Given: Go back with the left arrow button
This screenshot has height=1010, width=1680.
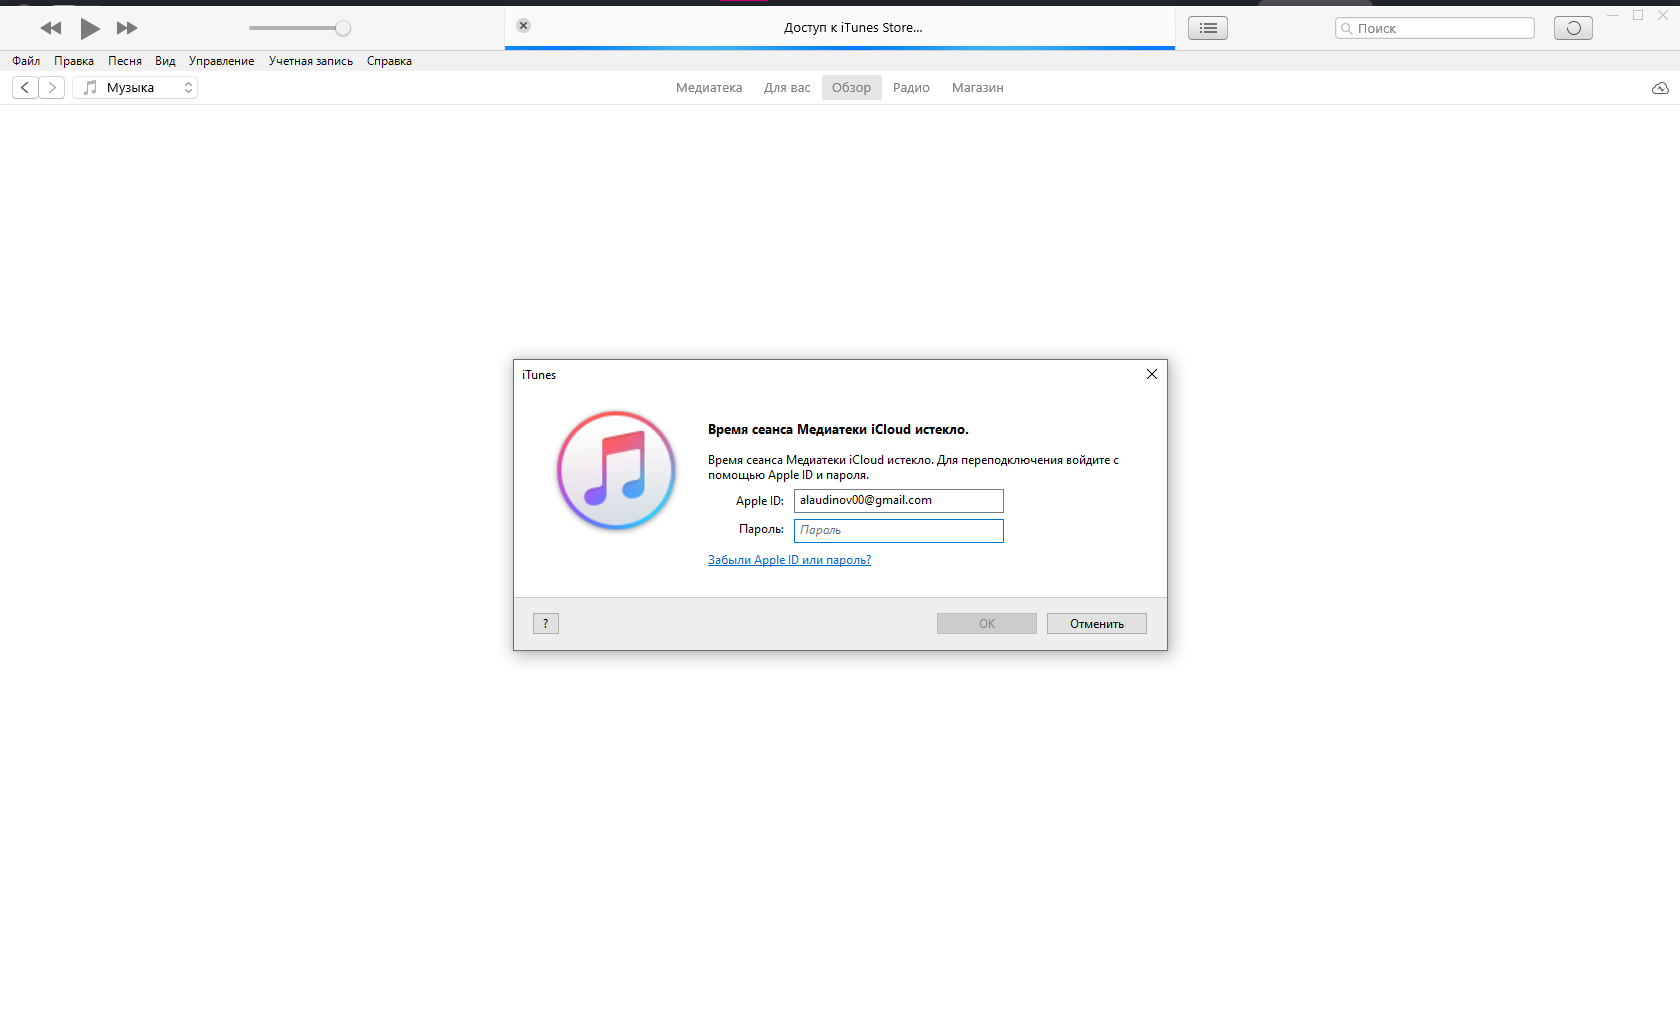Looking at the screenshot, I should point(25,88).
